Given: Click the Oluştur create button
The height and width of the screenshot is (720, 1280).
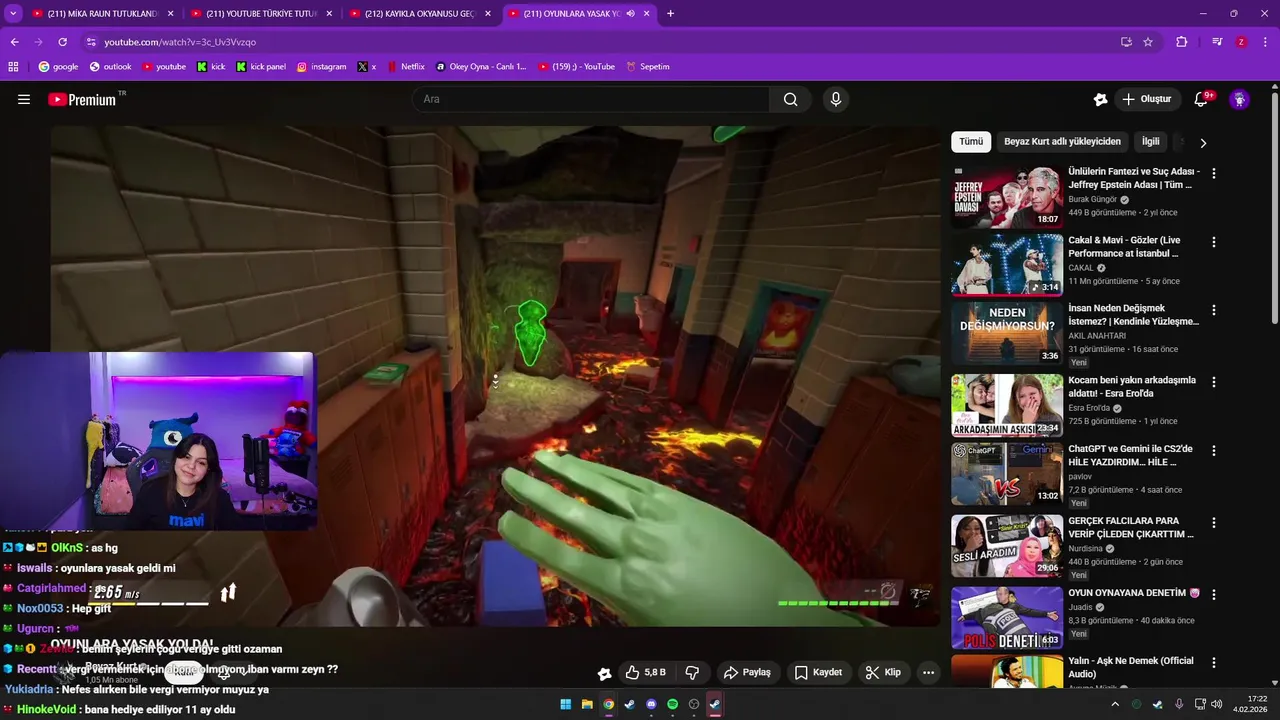Looking at the screenshot, I should 1146,99.
